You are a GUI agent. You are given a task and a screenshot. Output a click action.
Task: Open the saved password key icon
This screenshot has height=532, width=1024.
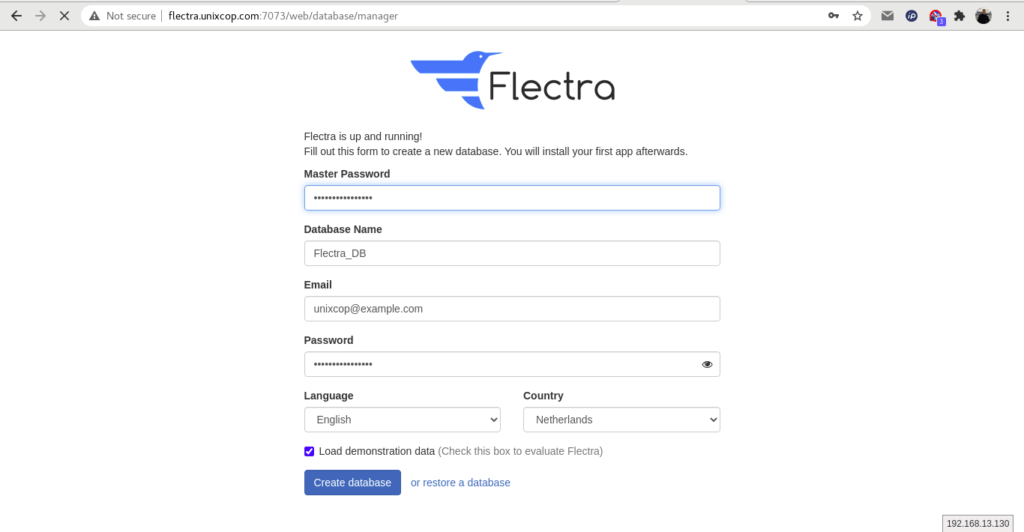click(x=833, y=16)
